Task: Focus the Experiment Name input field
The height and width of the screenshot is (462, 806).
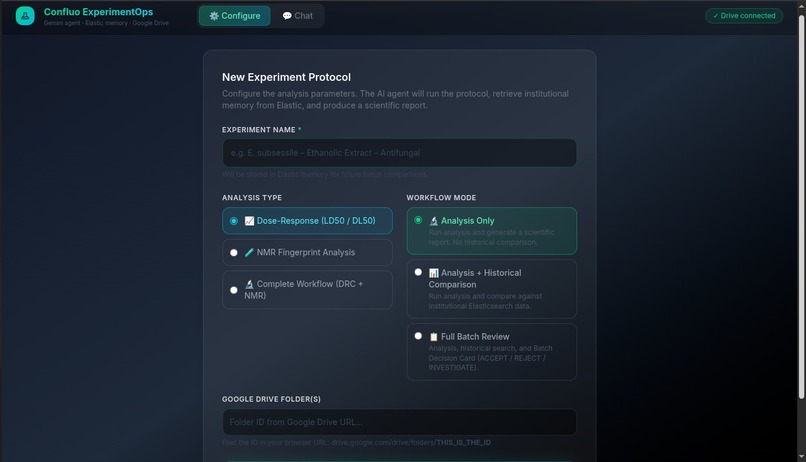Action: tap(399, 153)
